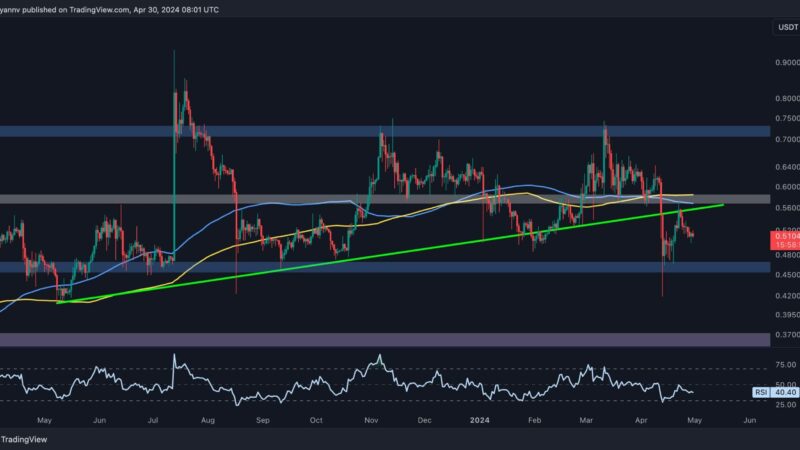Screen dimensions: 800x450
Task: Click the 0.9000 price axis label
Action: pyautogui.click(x=785, y=62)
